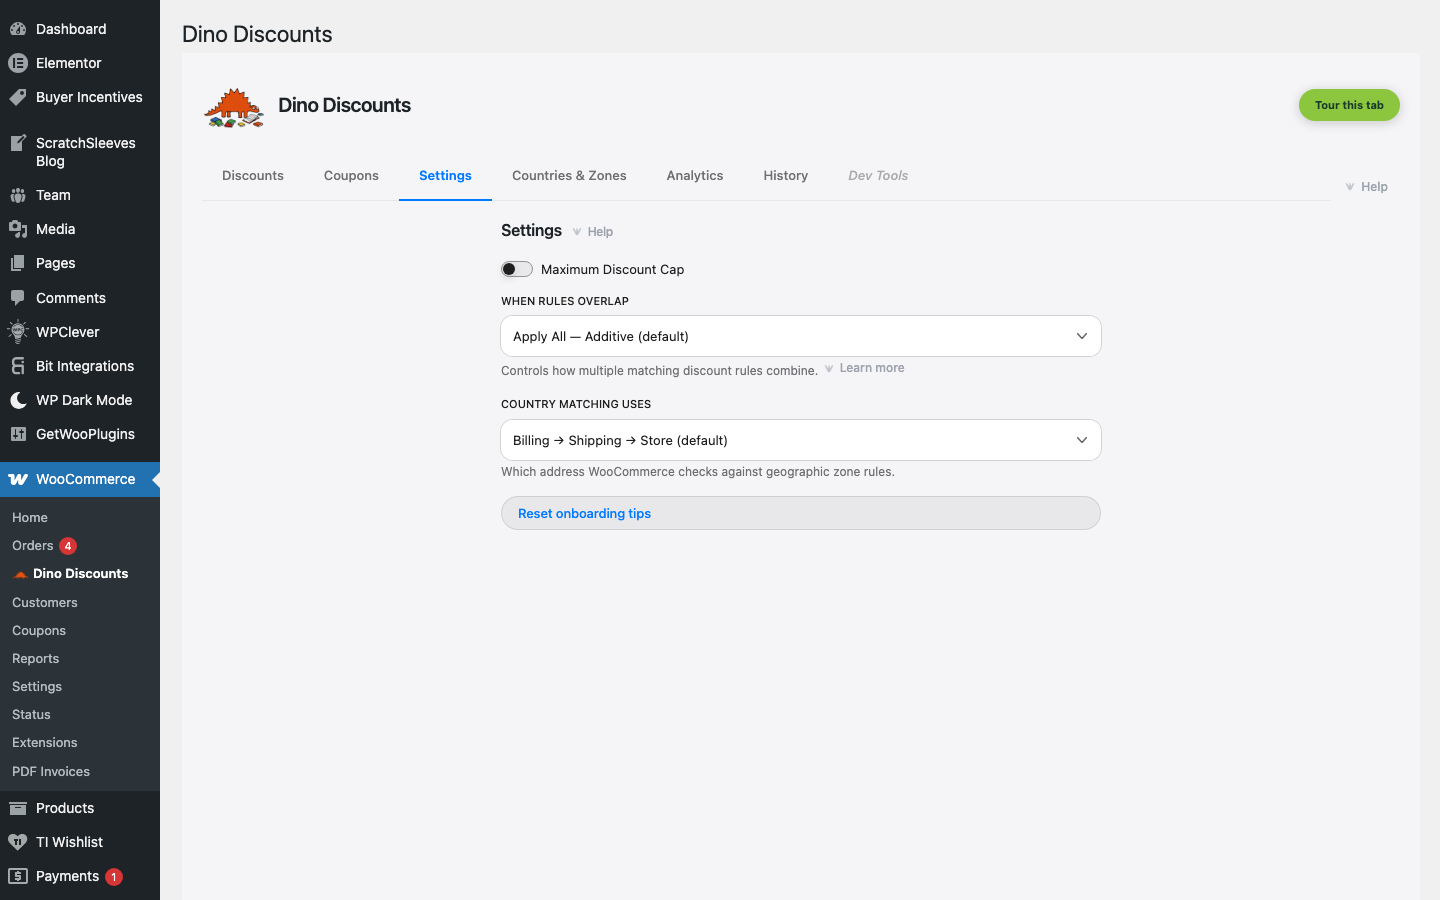The height and width of the screenshot is (900, 1440).
Task: Click the WP Dark Mode moon icon
Action: [x=18, y=400]
